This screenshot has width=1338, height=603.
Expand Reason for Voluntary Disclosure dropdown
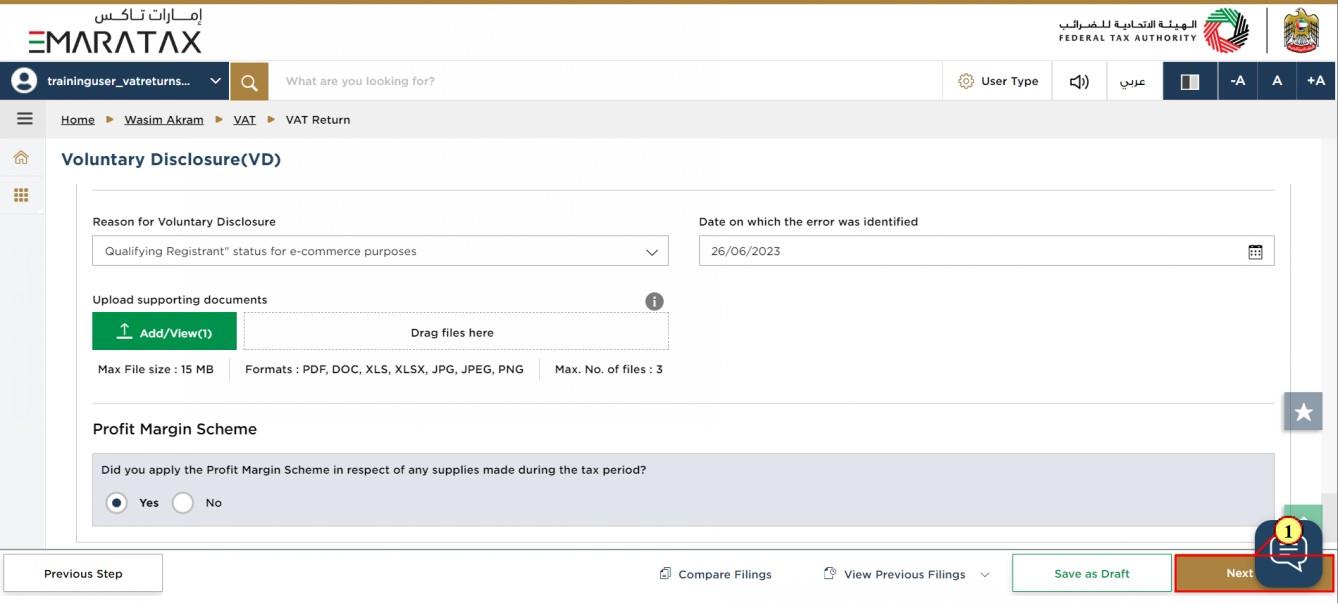(x=380, y=251)
